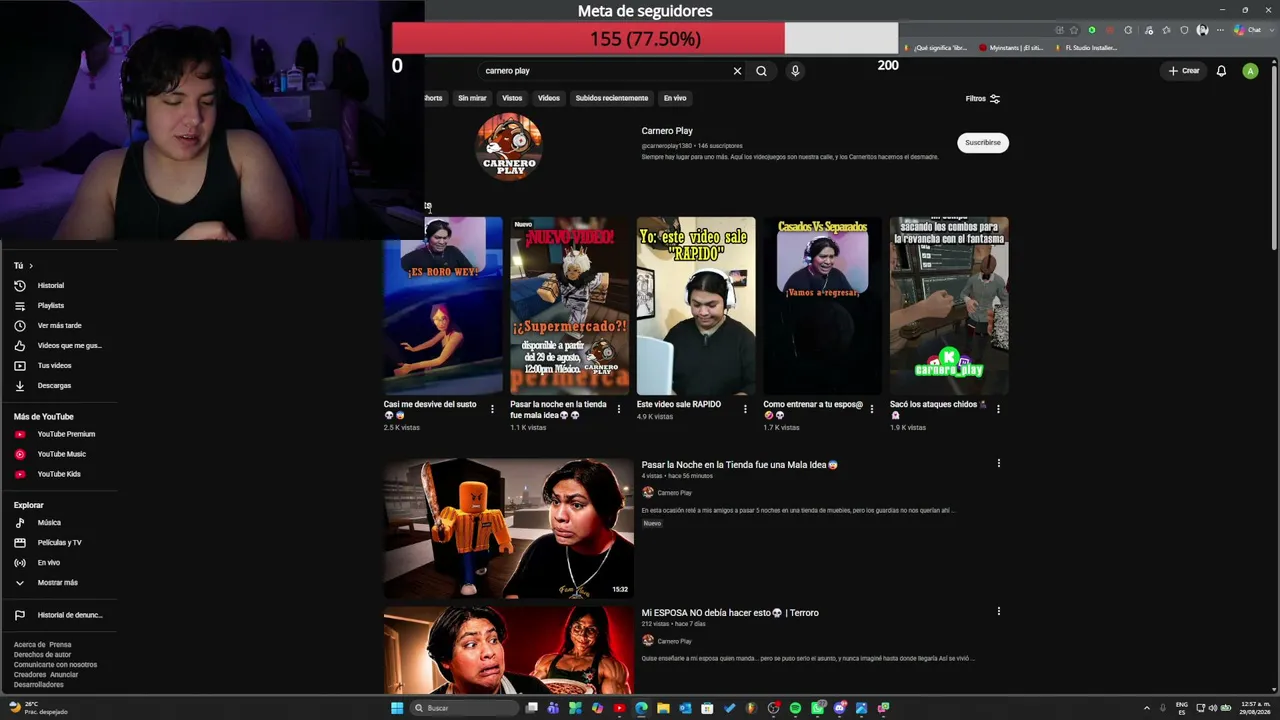
Task: Open options for Como entrenar a tu espos@
Action: coord(871,409)
